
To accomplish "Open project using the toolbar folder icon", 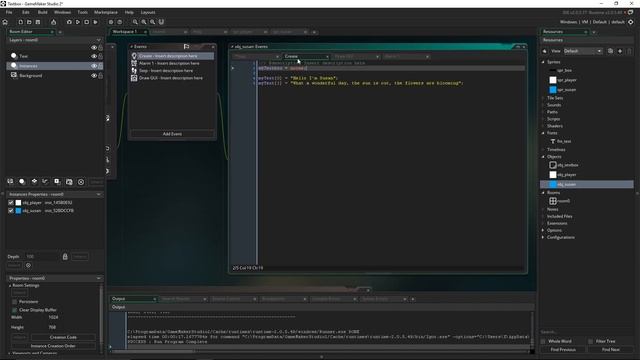I will tap(29, 22).
